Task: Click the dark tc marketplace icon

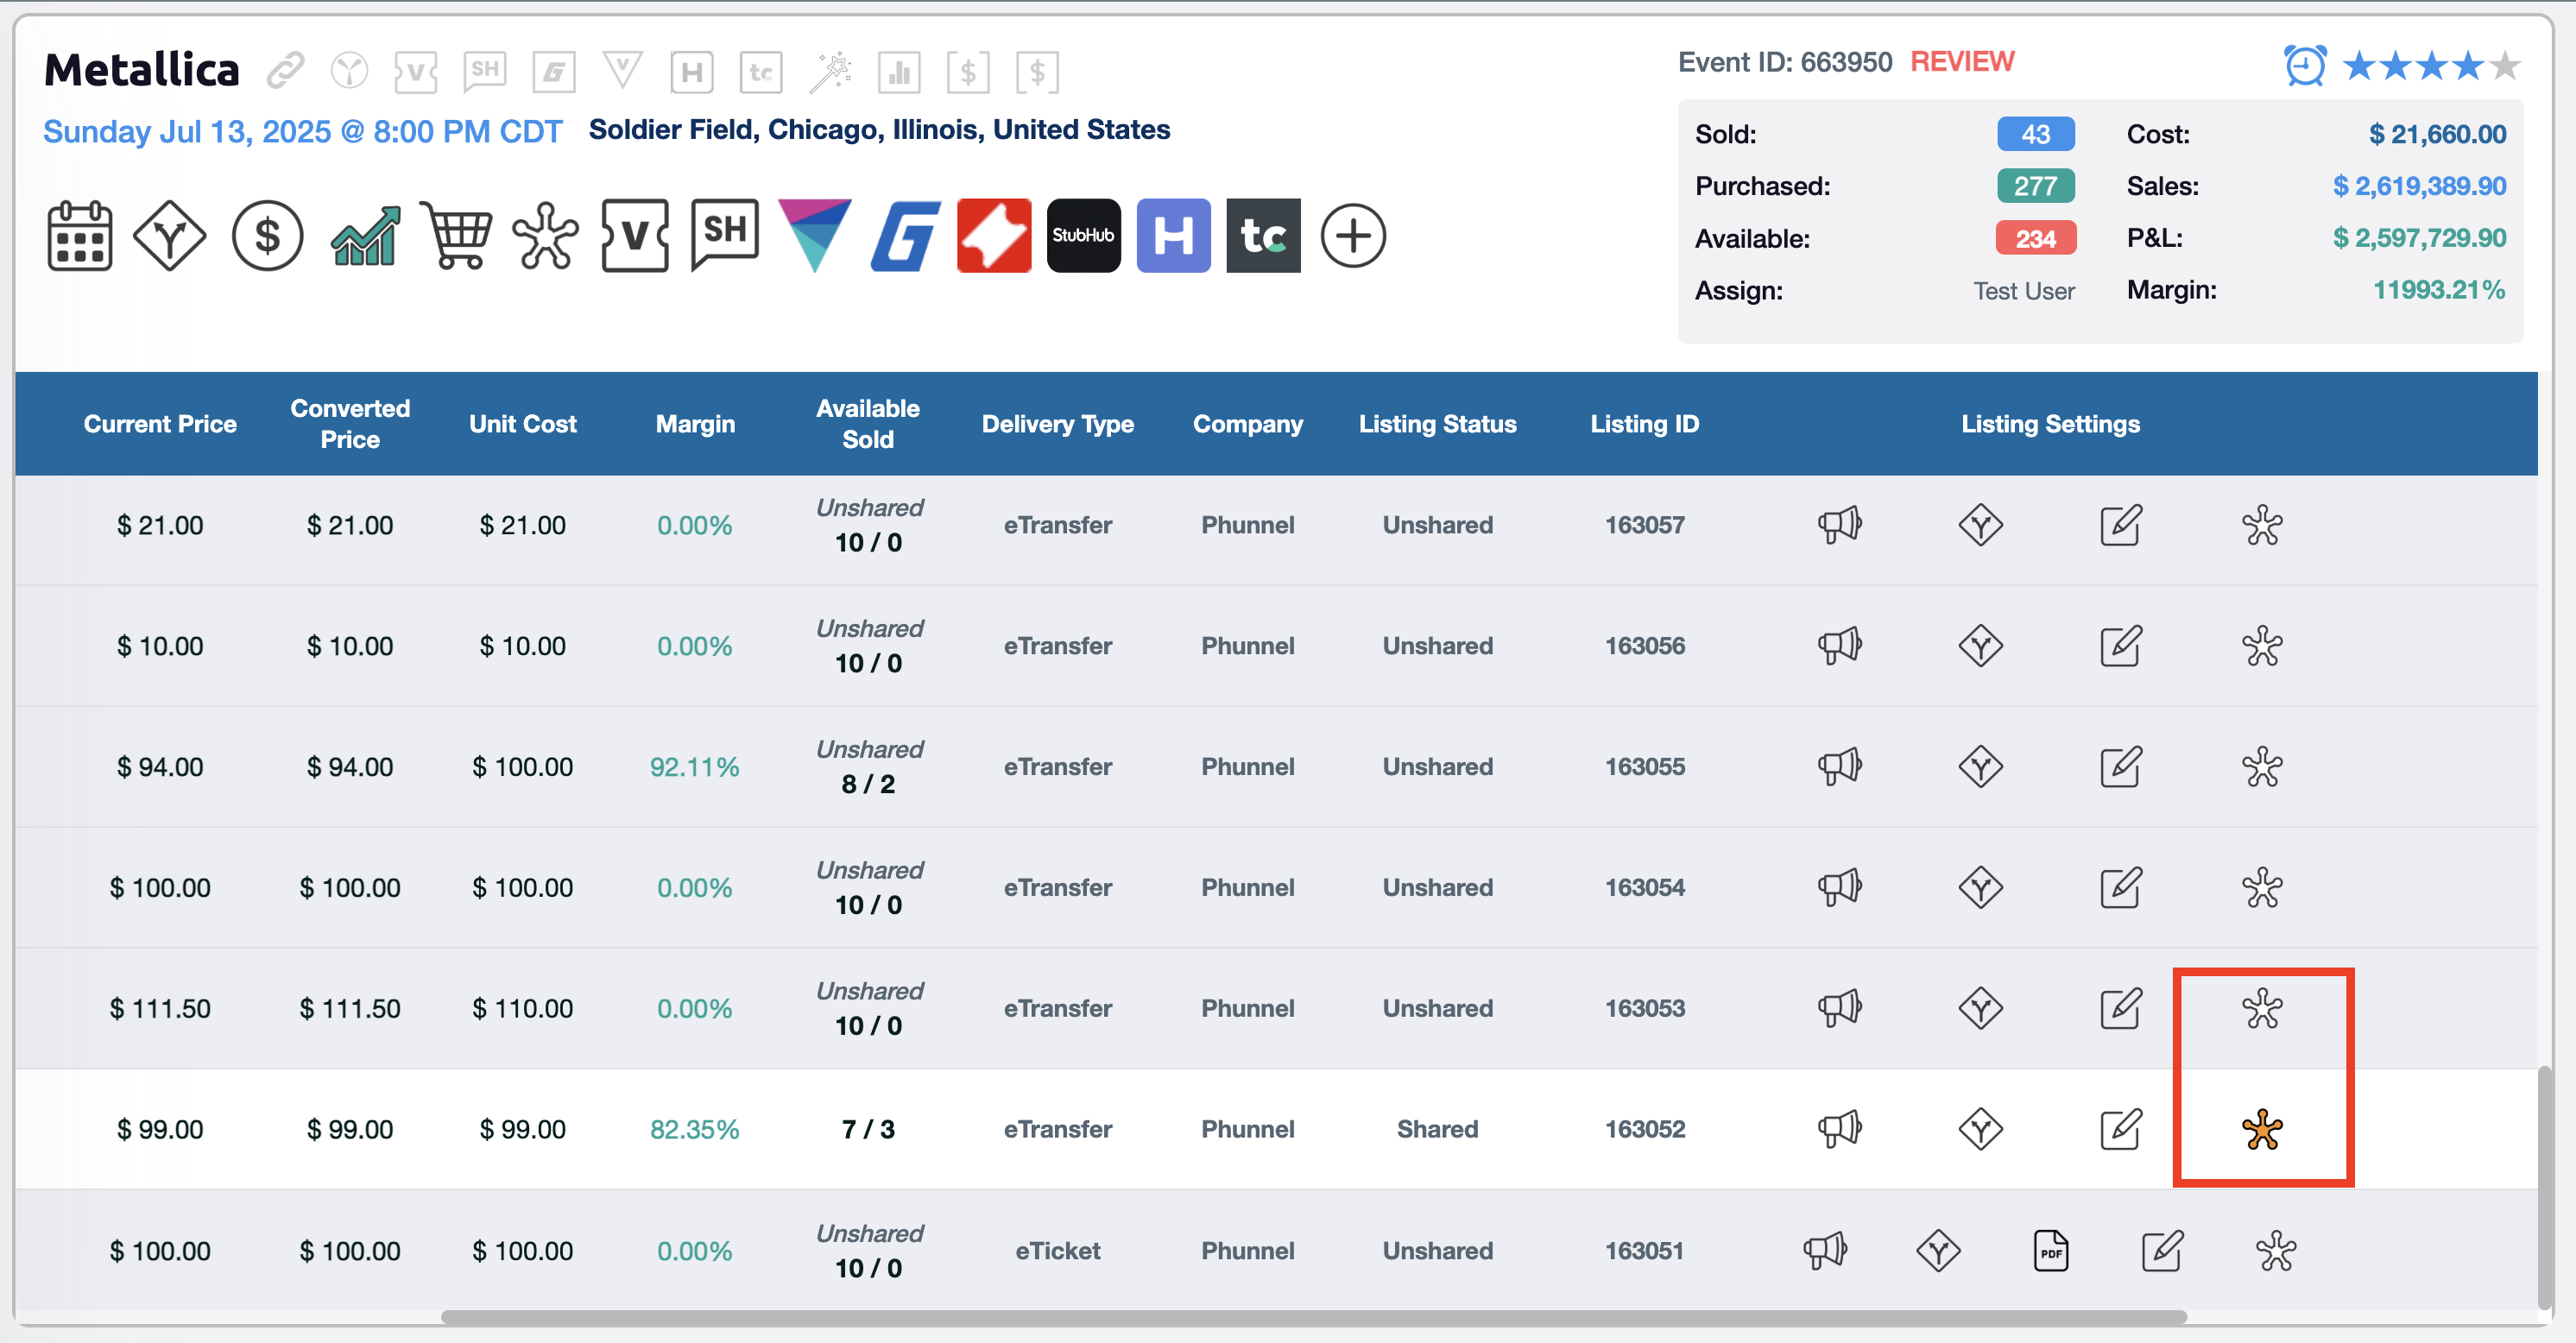Action: (1263, 236)
